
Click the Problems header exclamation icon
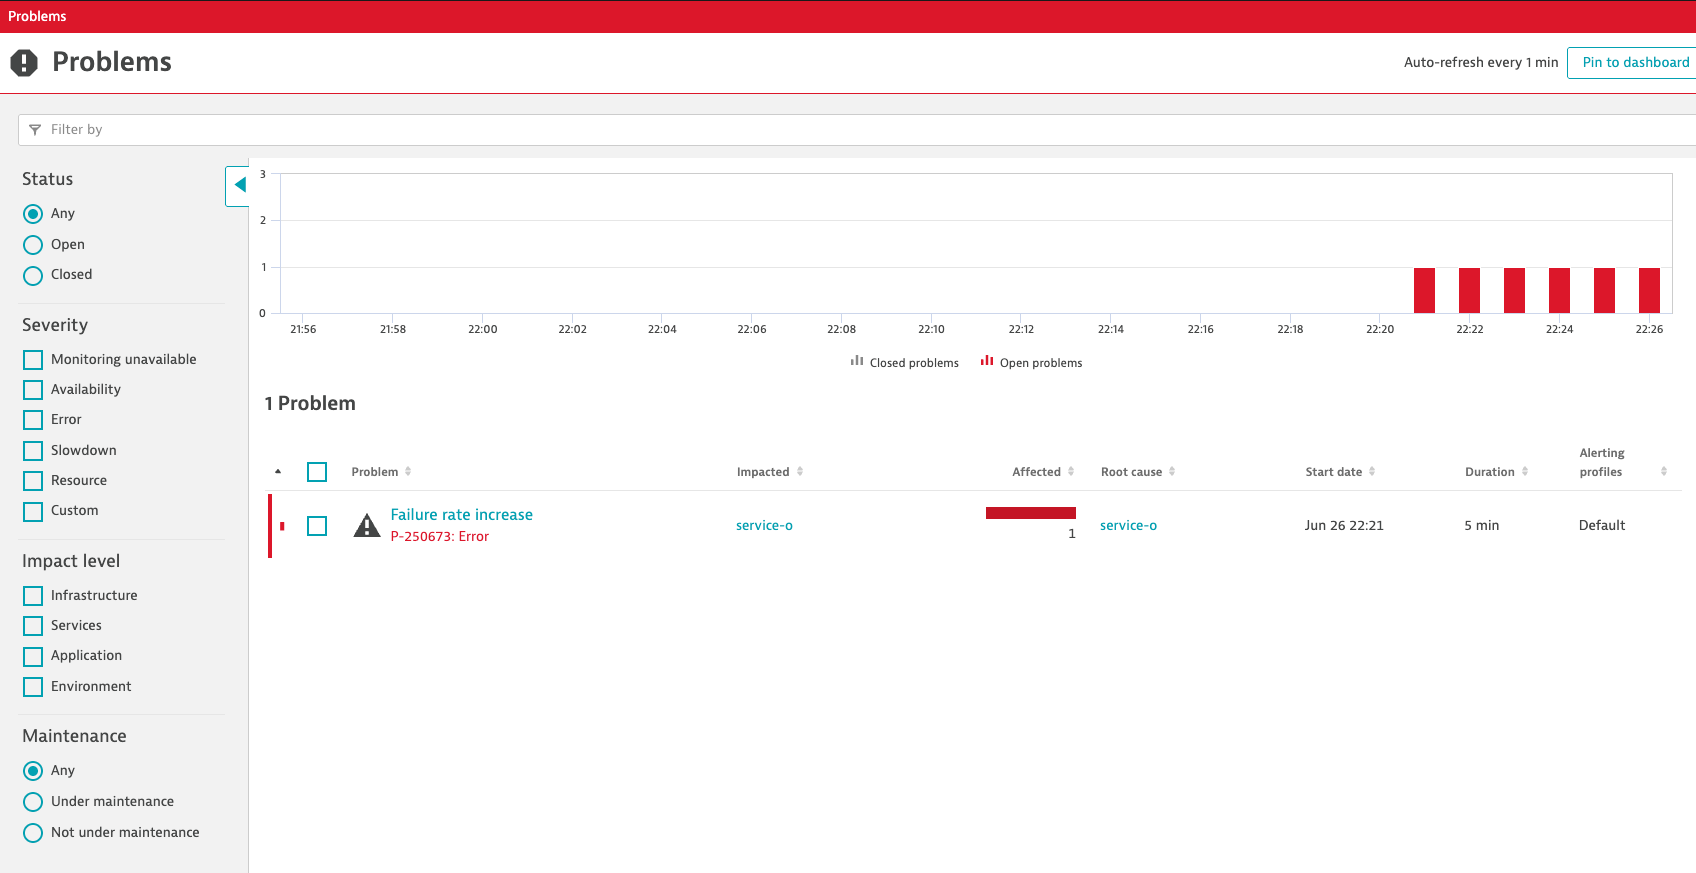point(24,63)
